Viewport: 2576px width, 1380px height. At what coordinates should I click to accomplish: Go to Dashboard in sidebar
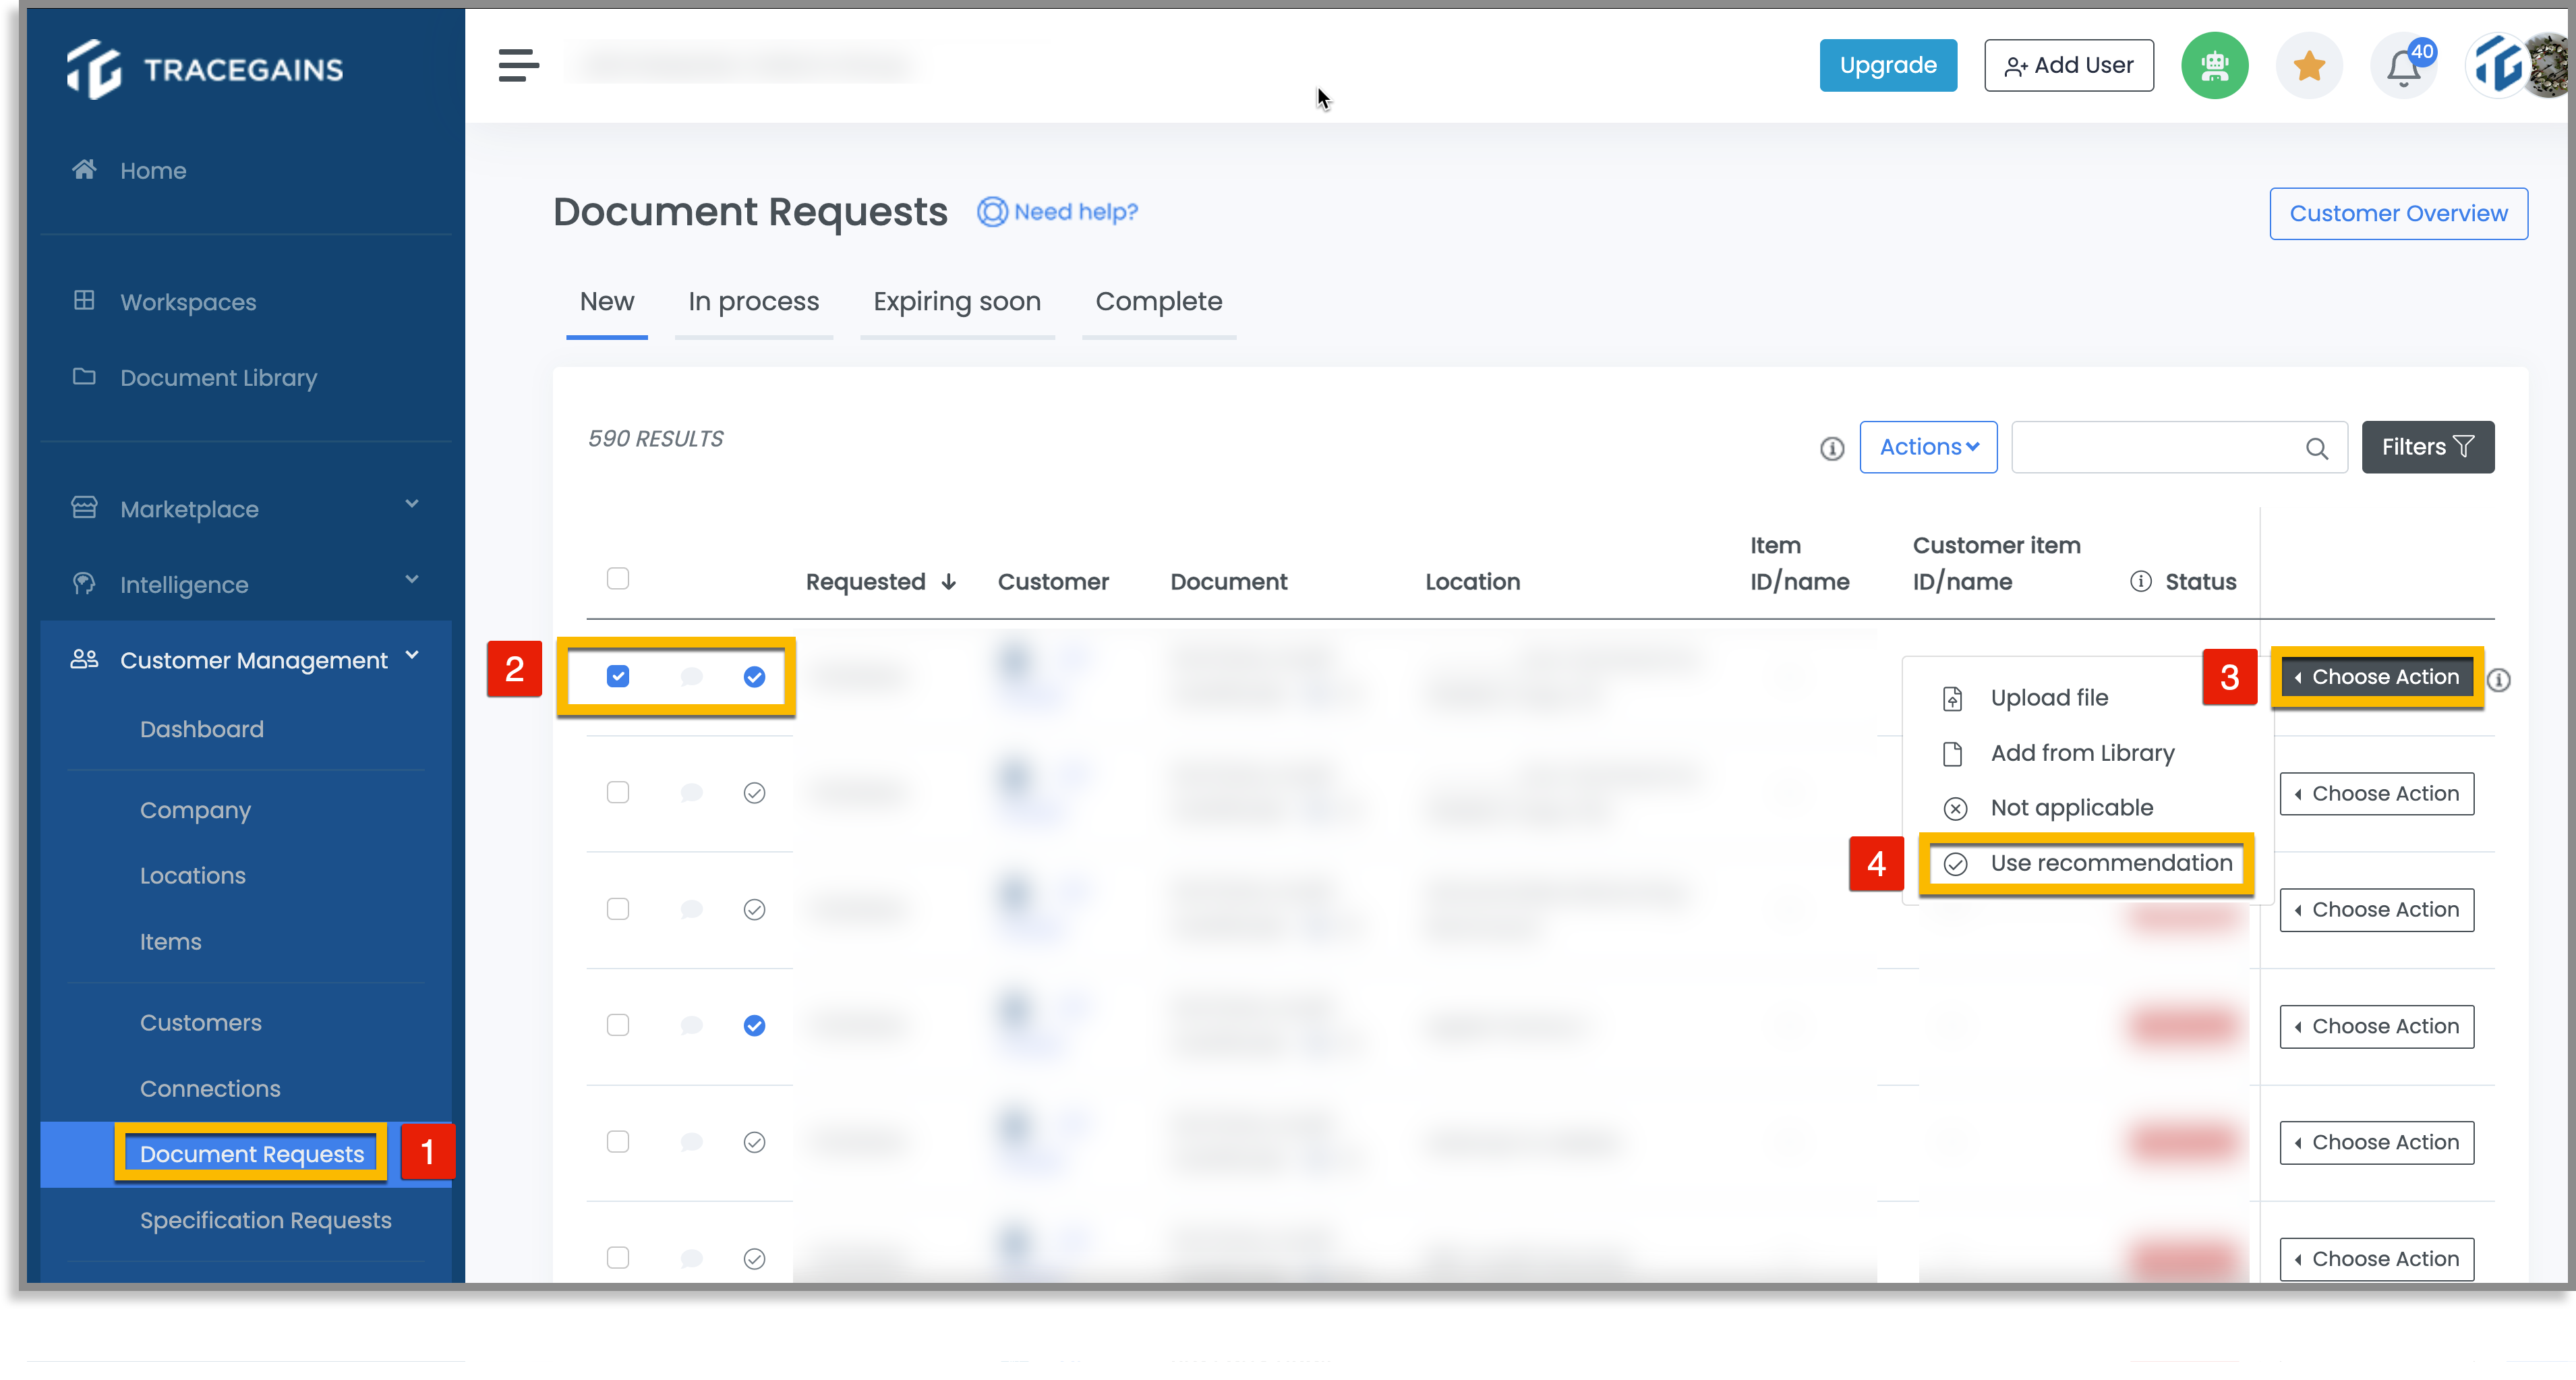point(201,729)
